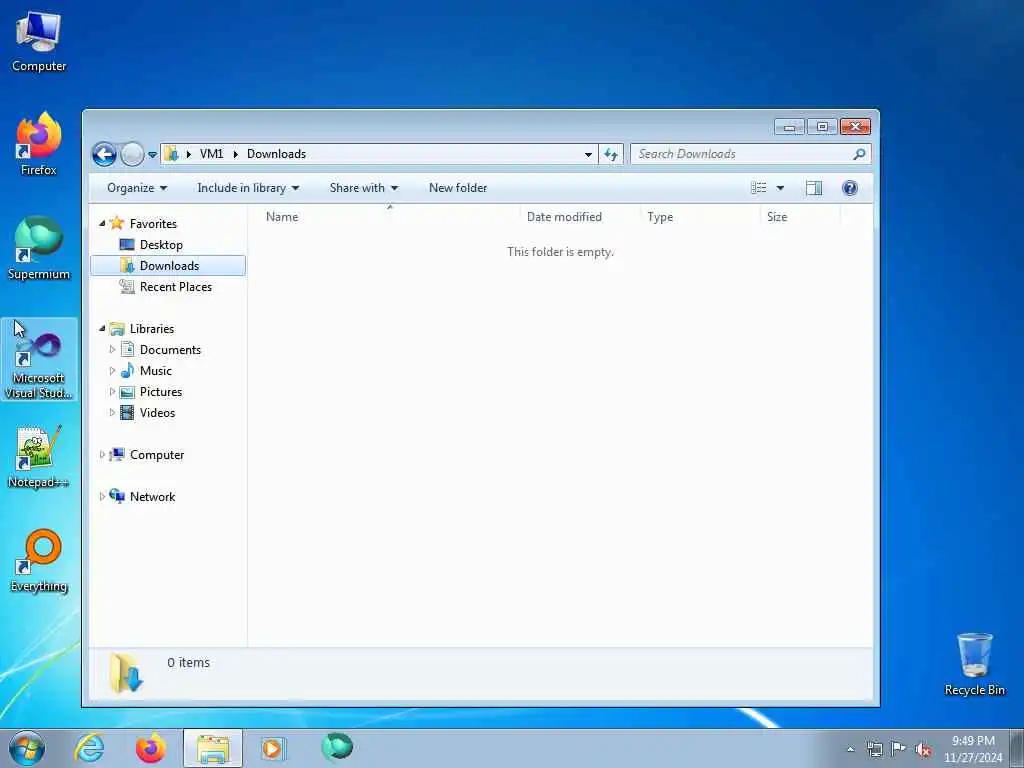Viewport: 1024px width, 768px height.
Task: Expand the Music library node
Action: click(x=112, y=371)
